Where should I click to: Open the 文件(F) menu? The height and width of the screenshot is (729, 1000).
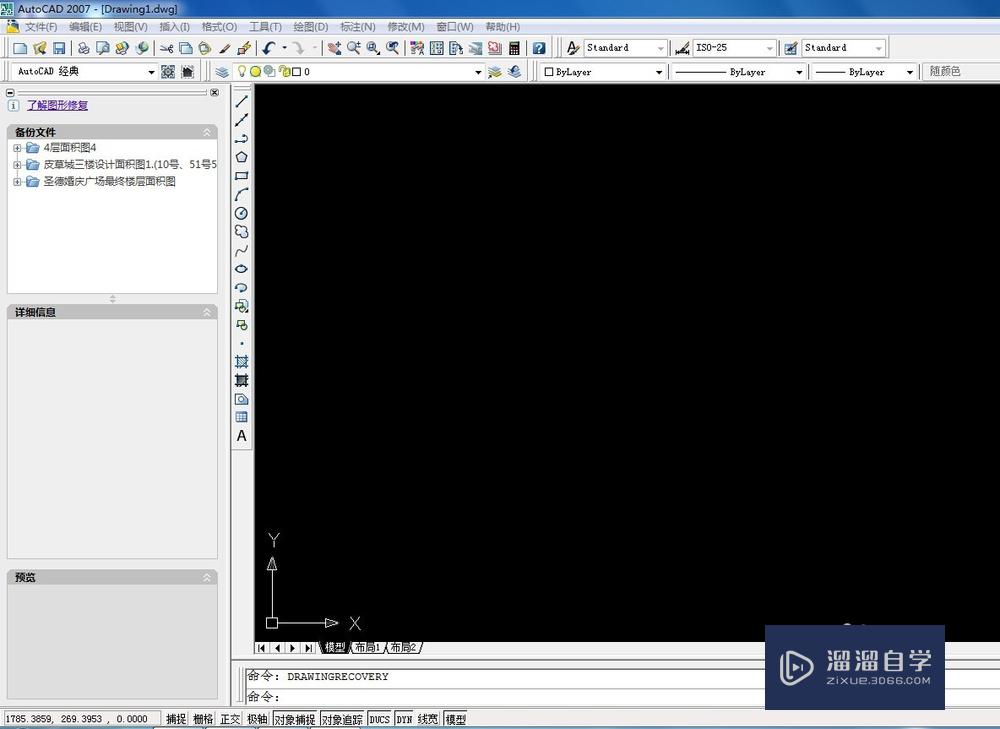41,27
